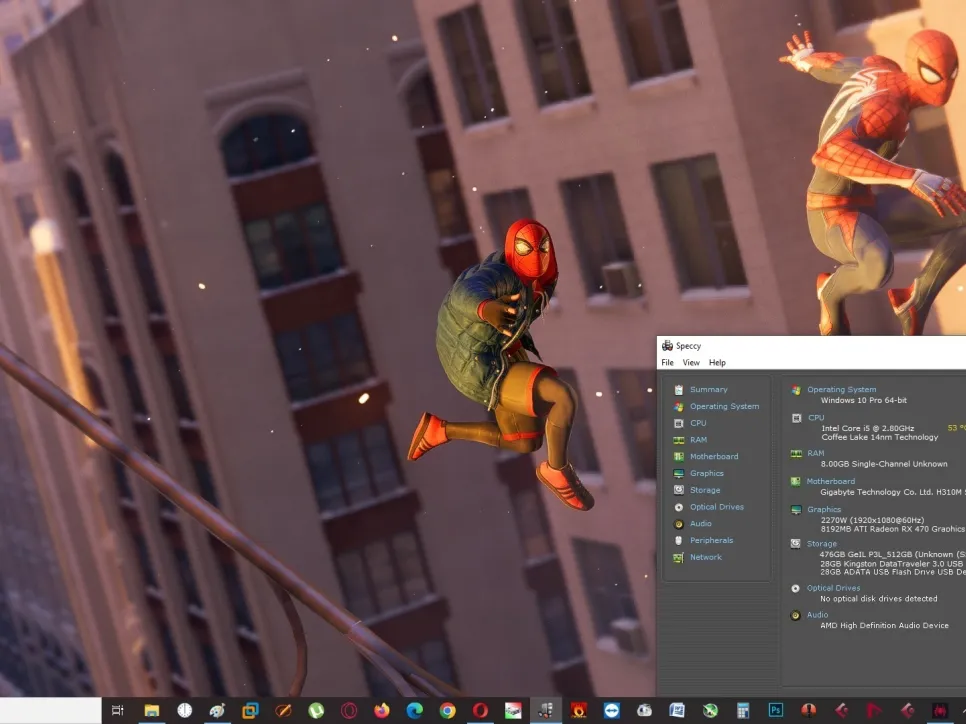The image size is (966, 724).
Task: Select the Audio speaker icon in the sidebar
Action: pos(679,524)
